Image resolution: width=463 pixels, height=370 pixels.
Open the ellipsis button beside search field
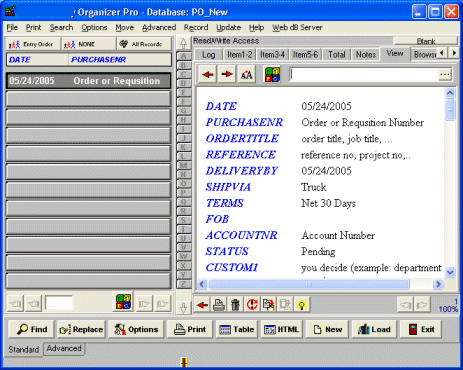tap(445, 74)
